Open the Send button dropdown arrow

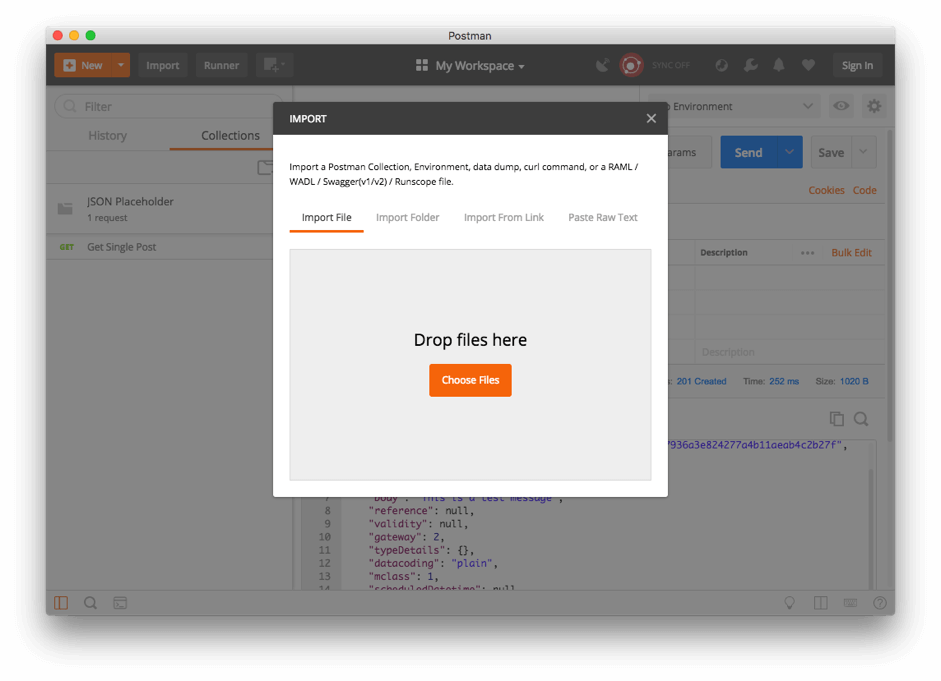point(790,152)
